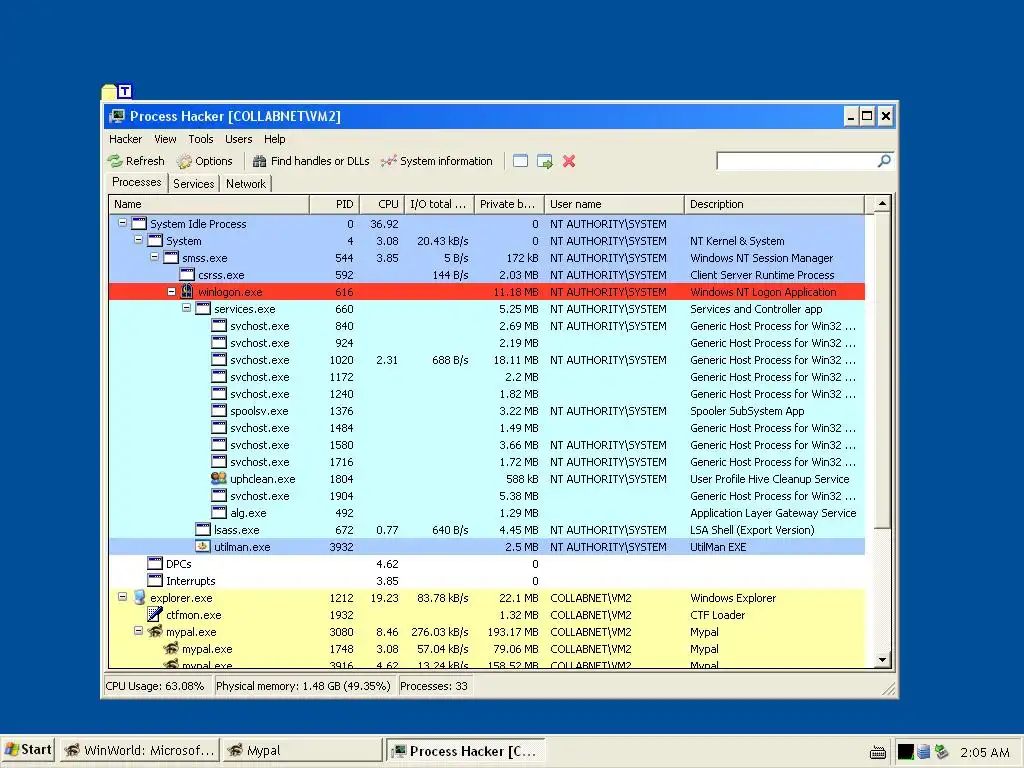Collapse the explorer.exe tree node

coord(122,596)
